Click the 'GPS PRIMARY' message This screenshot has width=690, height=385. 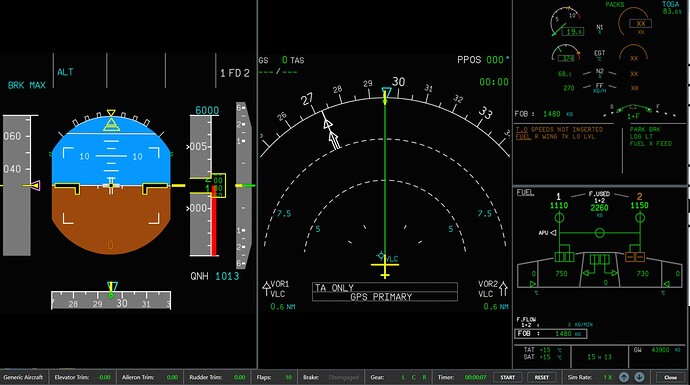coord(381,297)
